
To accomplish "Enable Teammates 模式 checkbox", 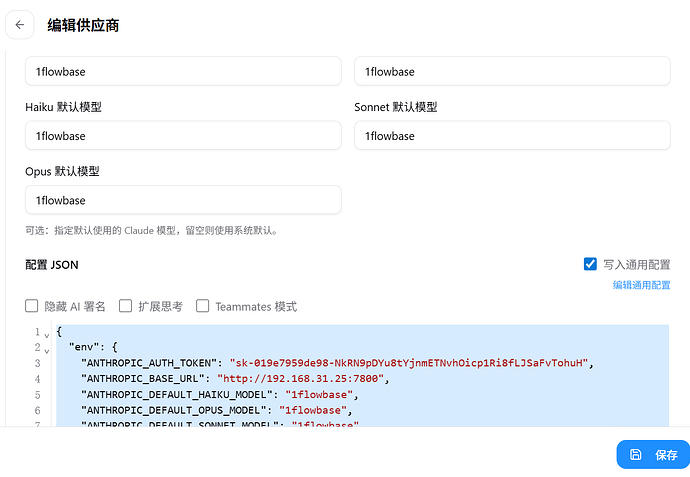I will tap(202, 306).
